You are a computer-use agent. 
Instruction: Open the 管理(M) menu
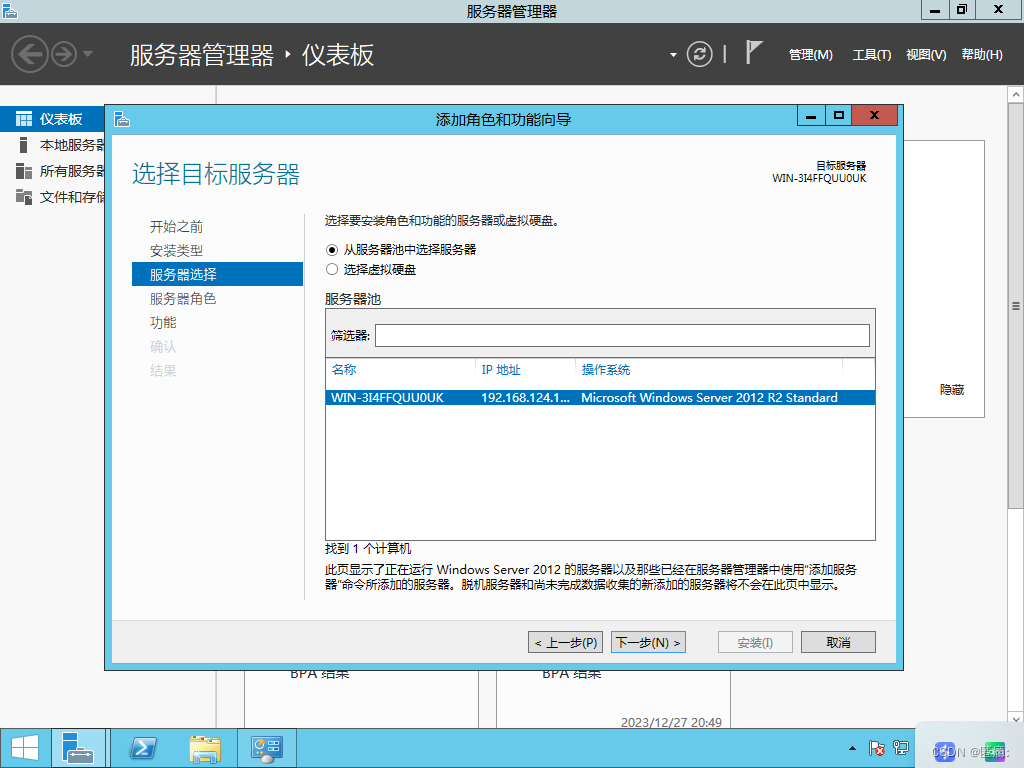click(810, 55)
